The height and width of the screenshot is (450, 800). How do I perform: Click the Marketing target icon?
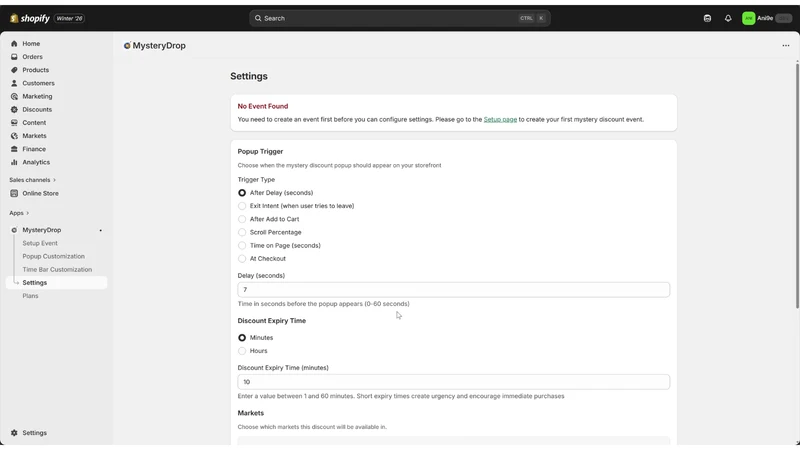pyautogui.click(x=14, y=96)
